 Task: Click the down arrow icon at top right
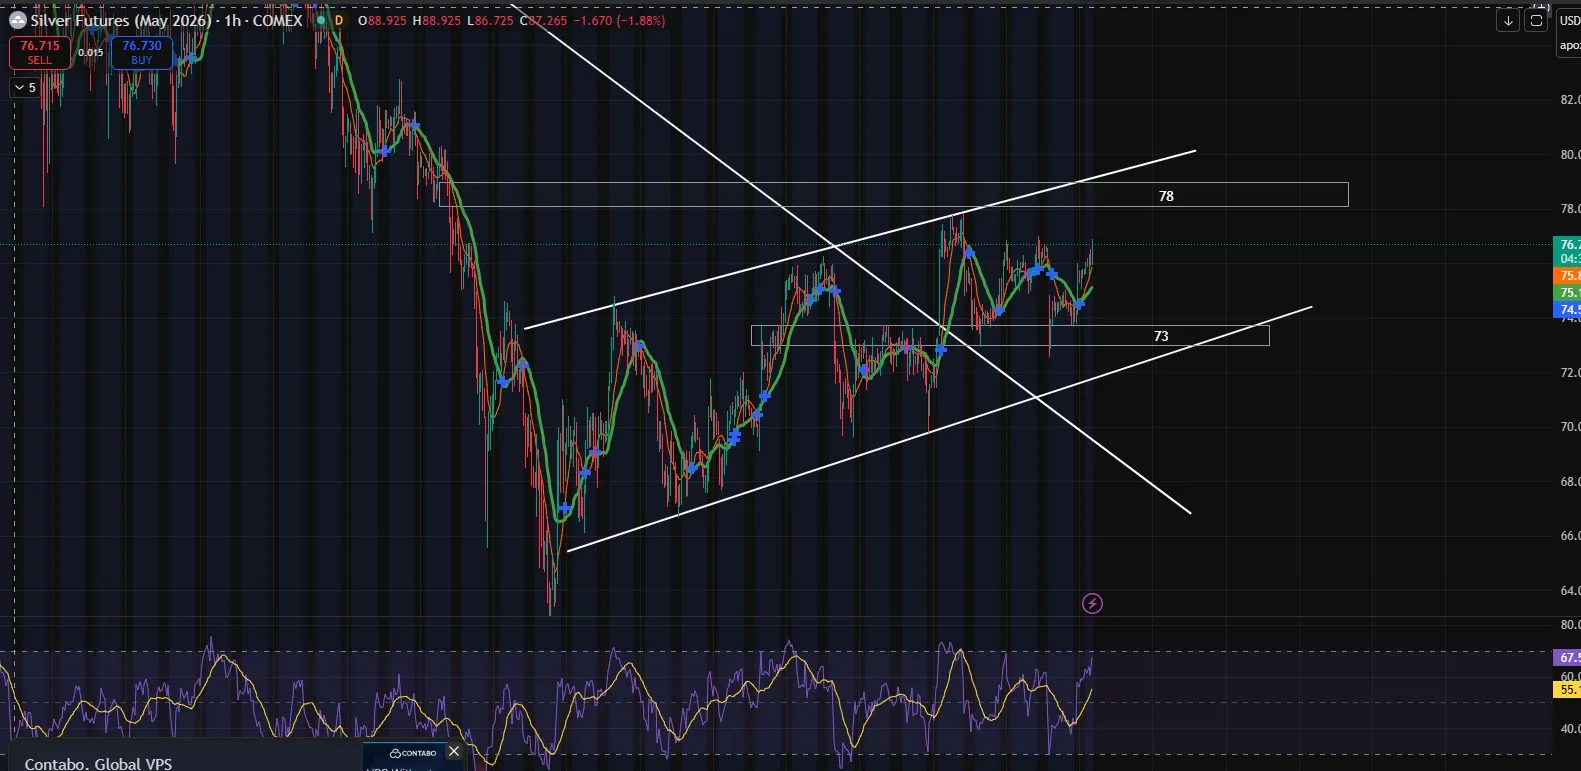1507,21
